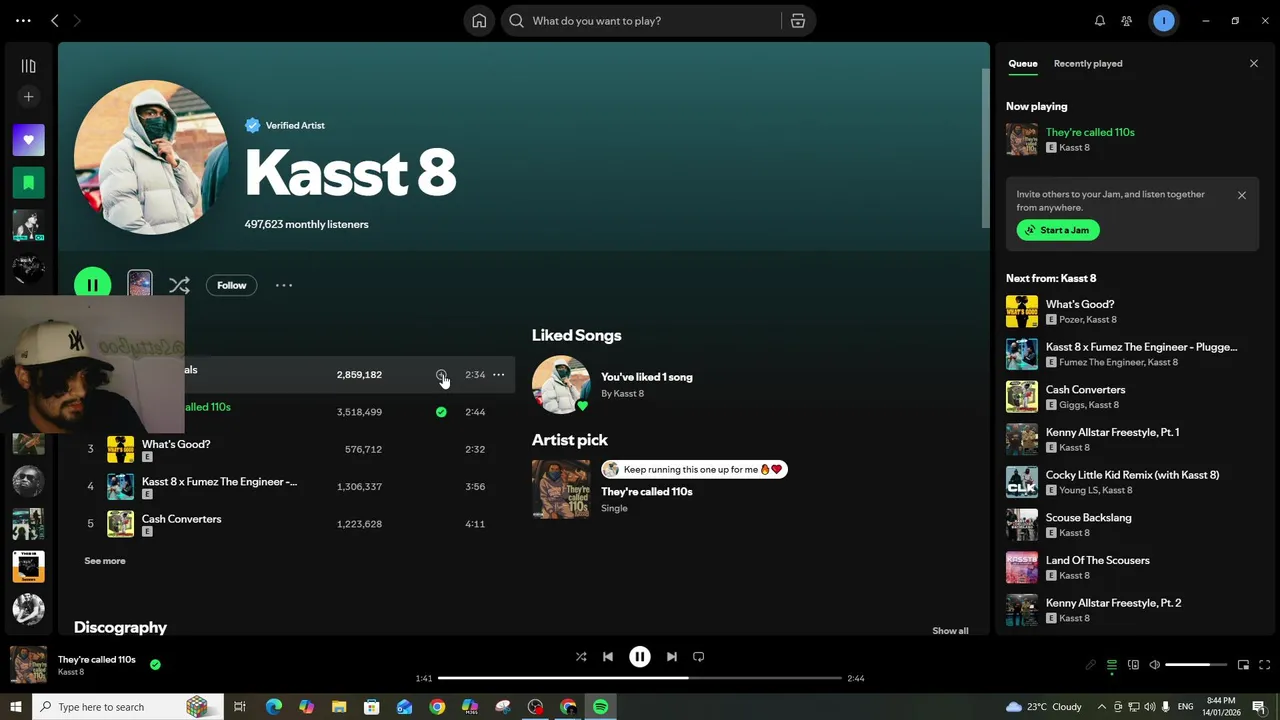Show hidden system tray icons

click(x=1102, y=707)
